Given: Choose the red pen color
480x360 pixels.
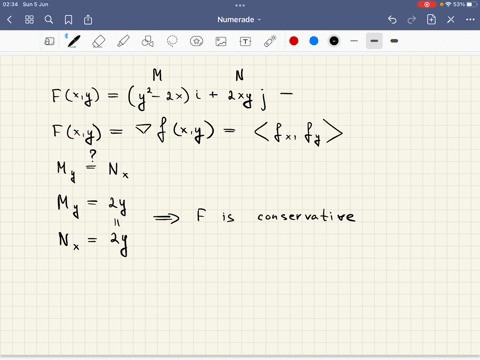Looking at the screenshot, I should pyautogui.click(x=294, y=41).
